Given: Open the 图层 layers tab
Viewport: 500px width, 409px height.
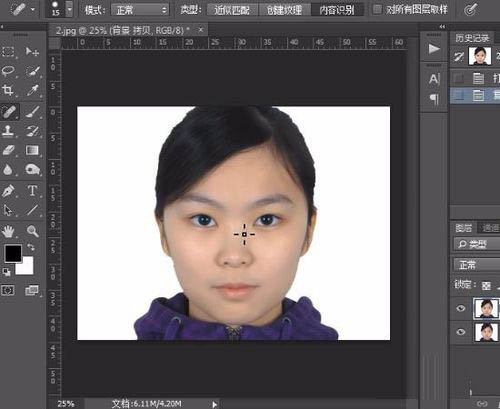Looking at the screenshot, I should (463, 228).
